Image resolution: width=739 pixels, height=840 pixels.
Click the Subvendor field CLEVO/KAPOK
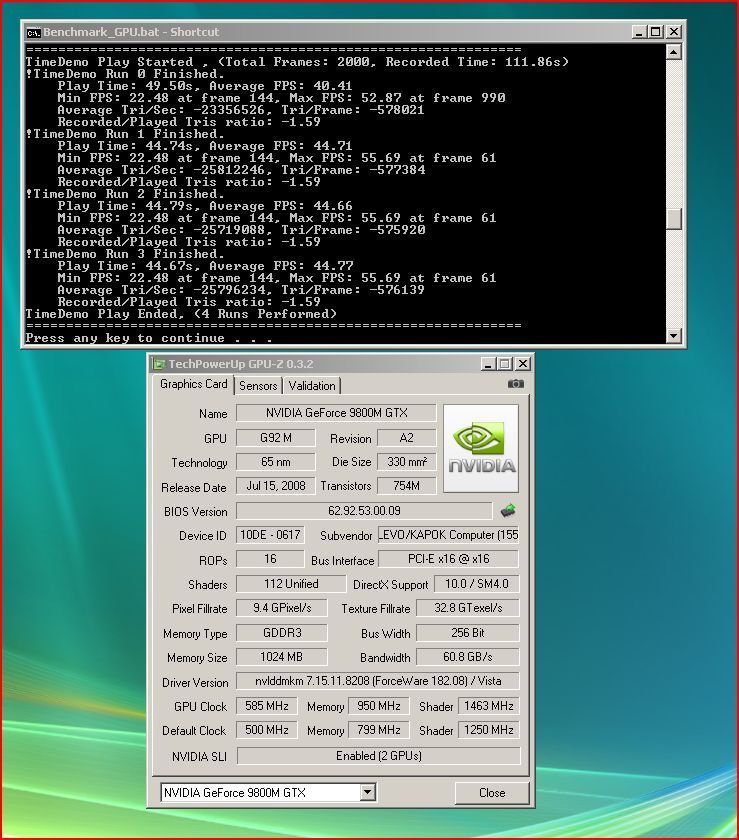coord(449,535)
